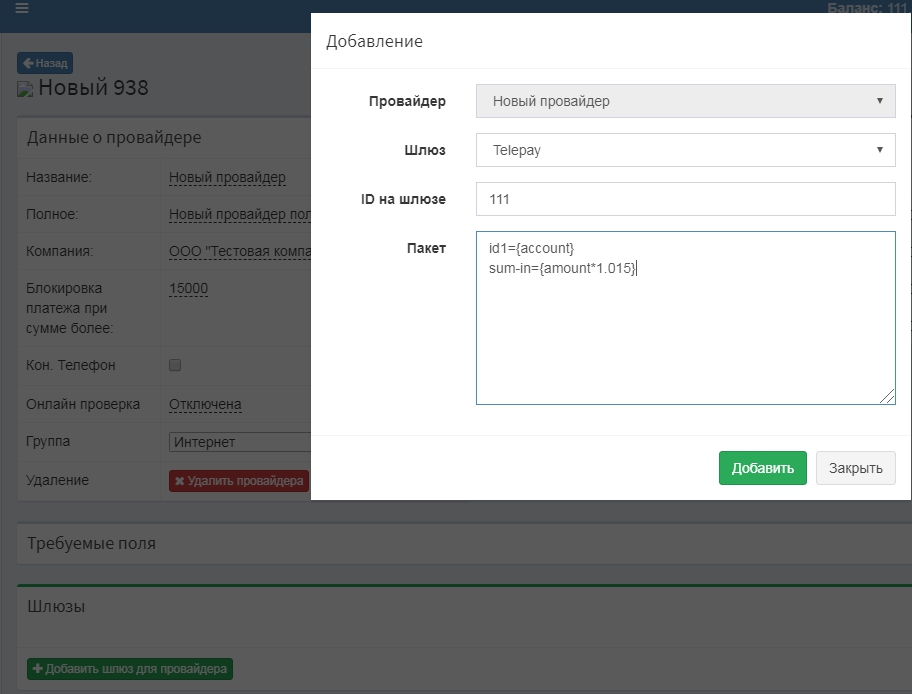Open the Шлюз dropdown with Telepay
Viewport: 912px width, 694px height.
(x=685, y=150)
